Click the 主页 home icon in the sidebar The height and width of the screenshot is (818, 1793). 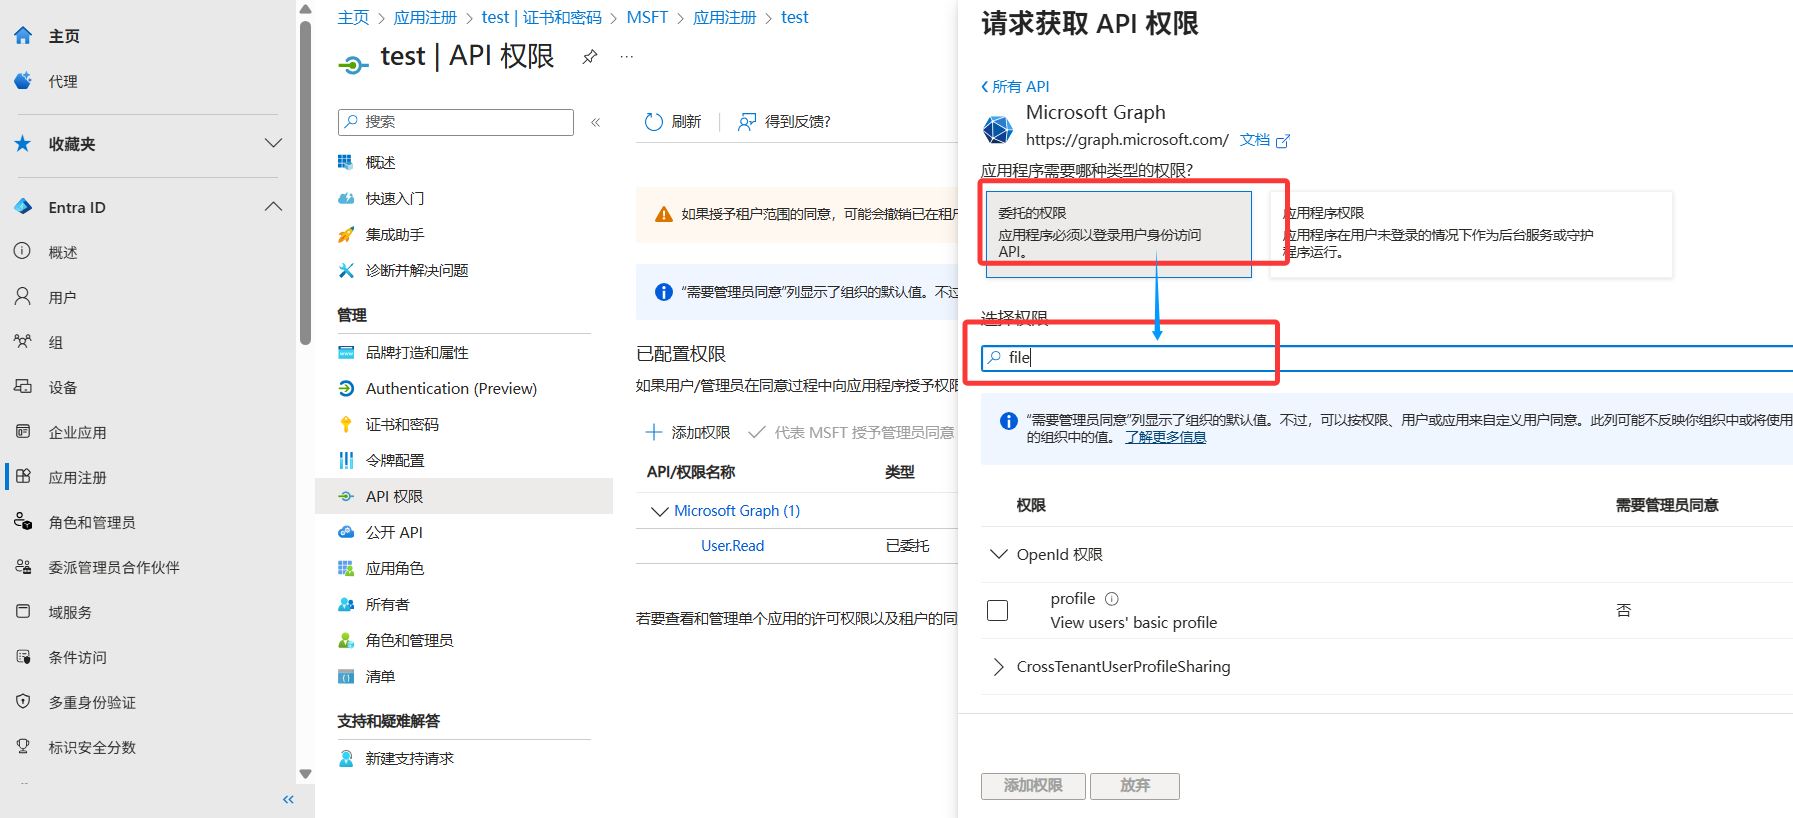click(x=24, y=36)
